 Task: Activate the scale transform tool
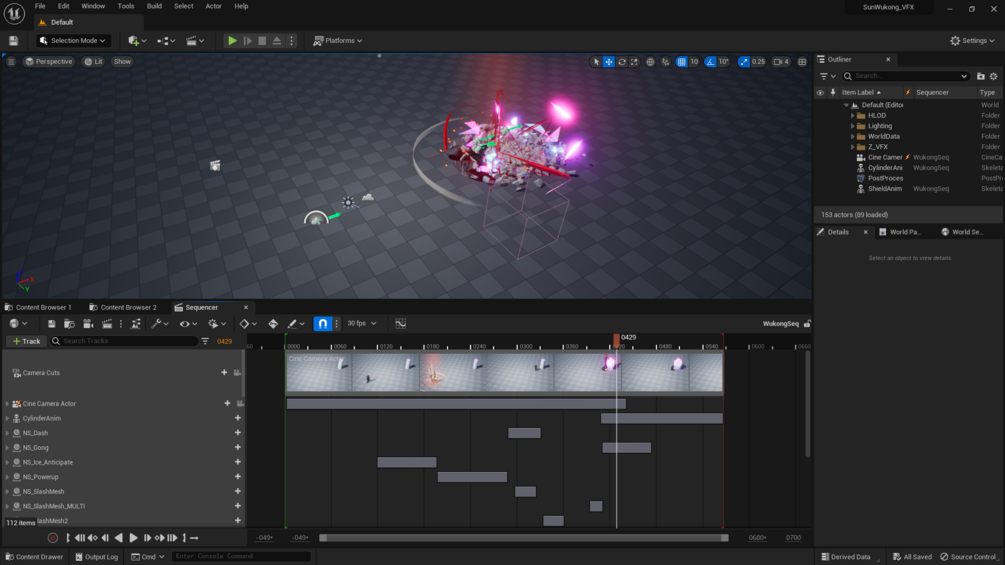[635, 62]
